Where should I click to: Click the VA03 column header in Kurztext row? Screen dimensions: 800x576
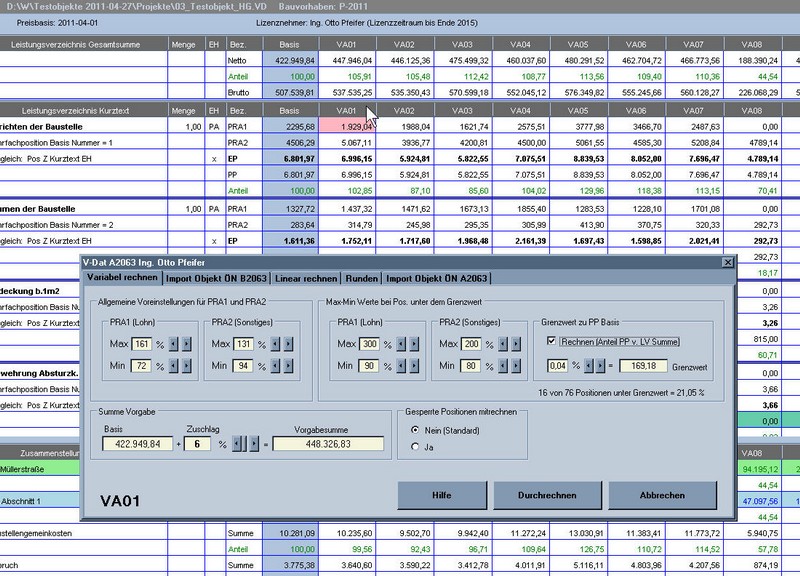462,110
